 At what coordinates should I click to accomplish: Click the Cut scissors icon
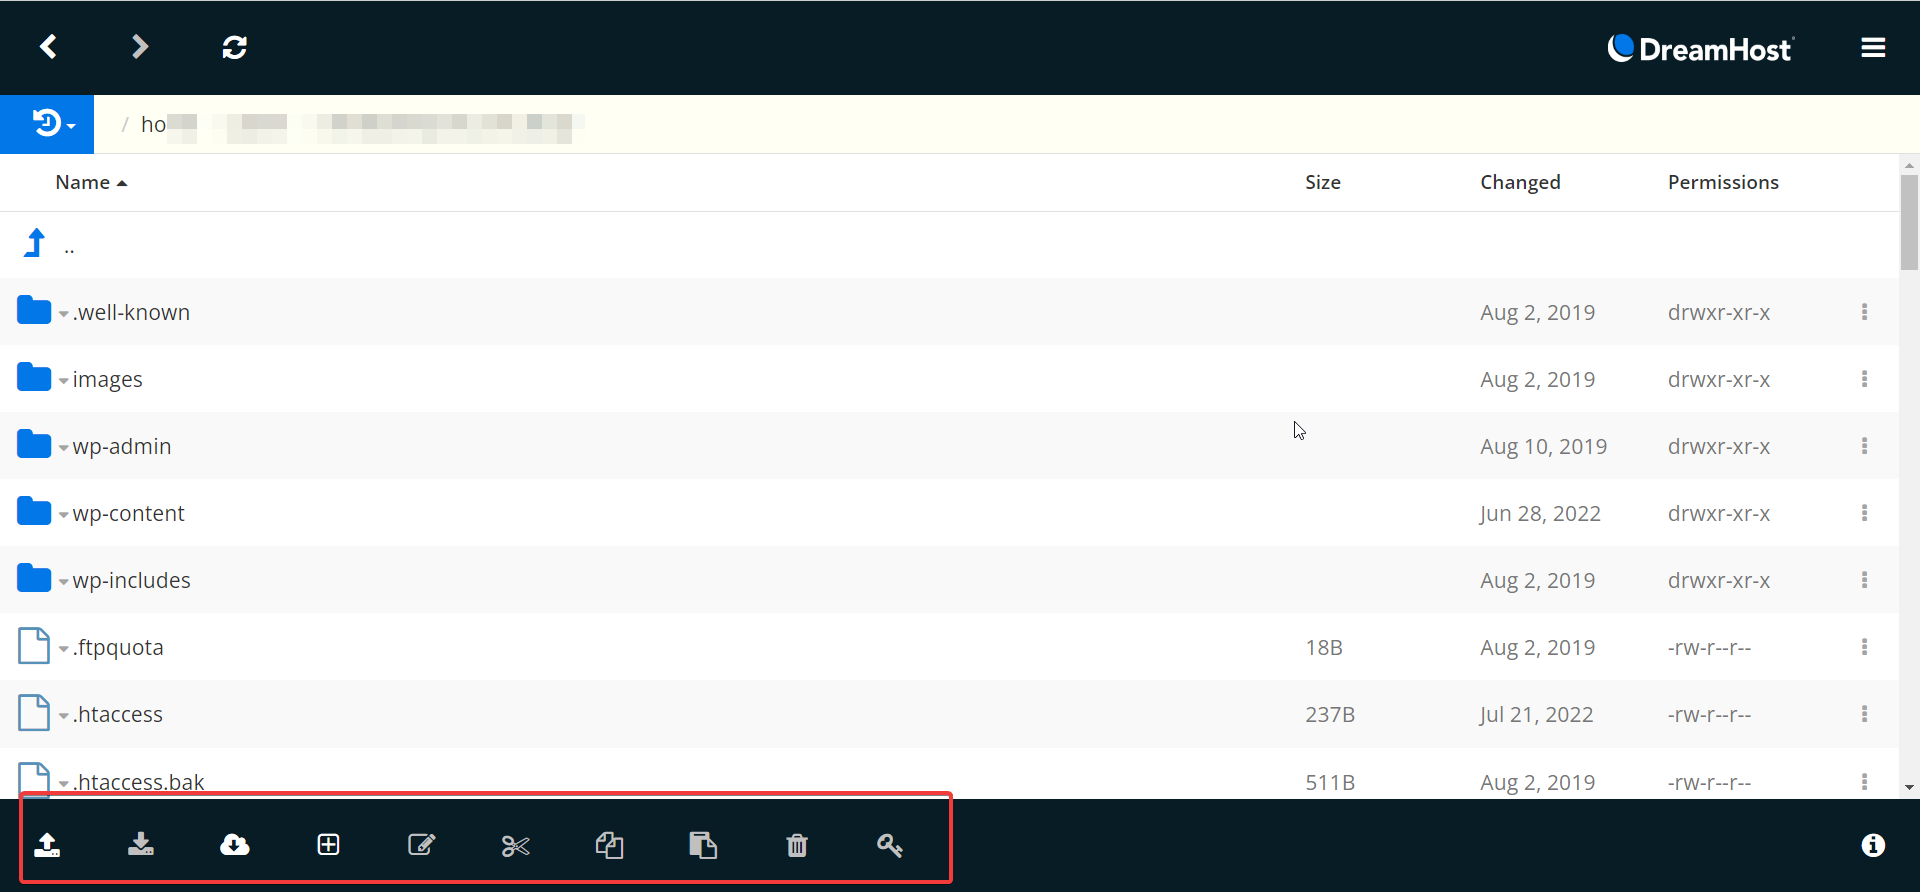[x=515, y=846]
